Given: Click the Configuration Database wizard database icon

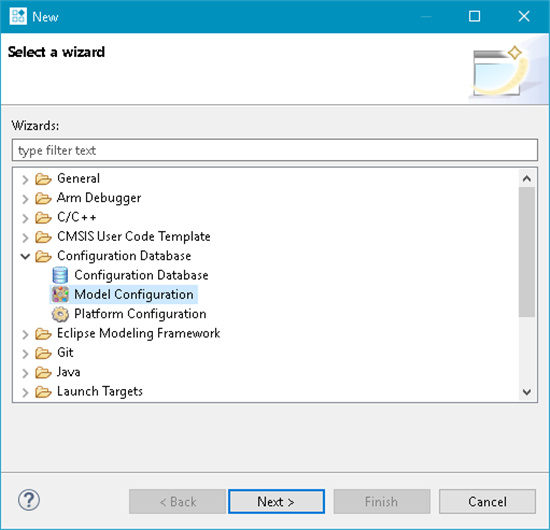Looking at the screenshot, I should click(60, 275).
